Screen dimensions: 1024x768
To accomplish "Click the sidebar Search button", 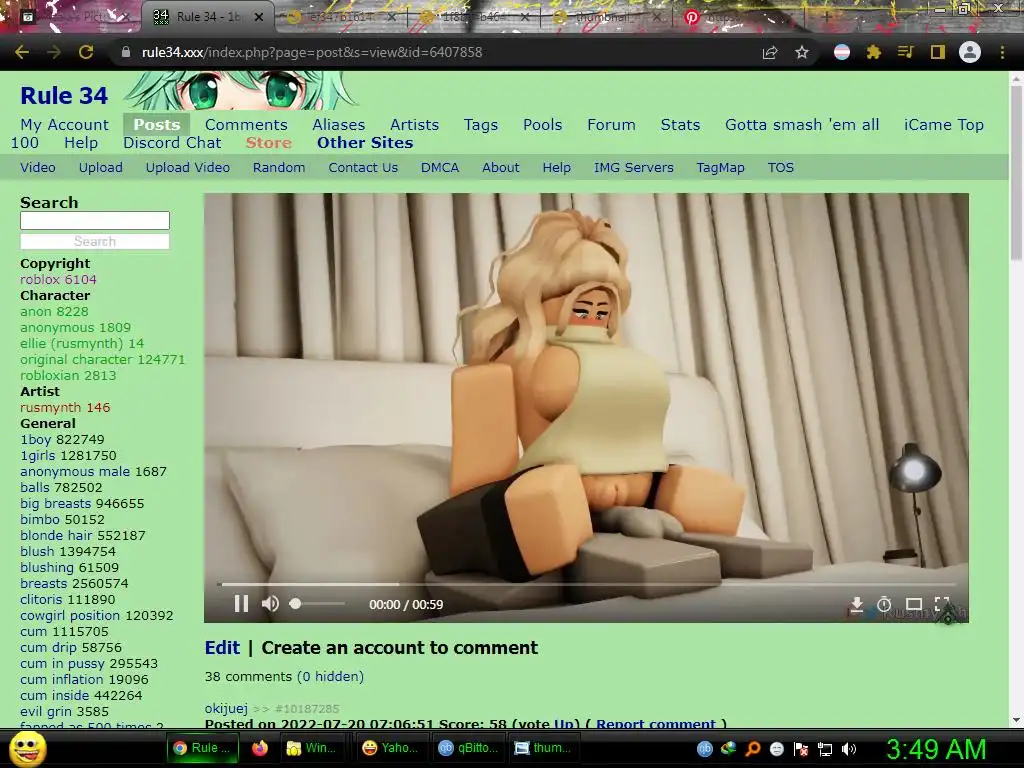I will (x=95, y=242).
